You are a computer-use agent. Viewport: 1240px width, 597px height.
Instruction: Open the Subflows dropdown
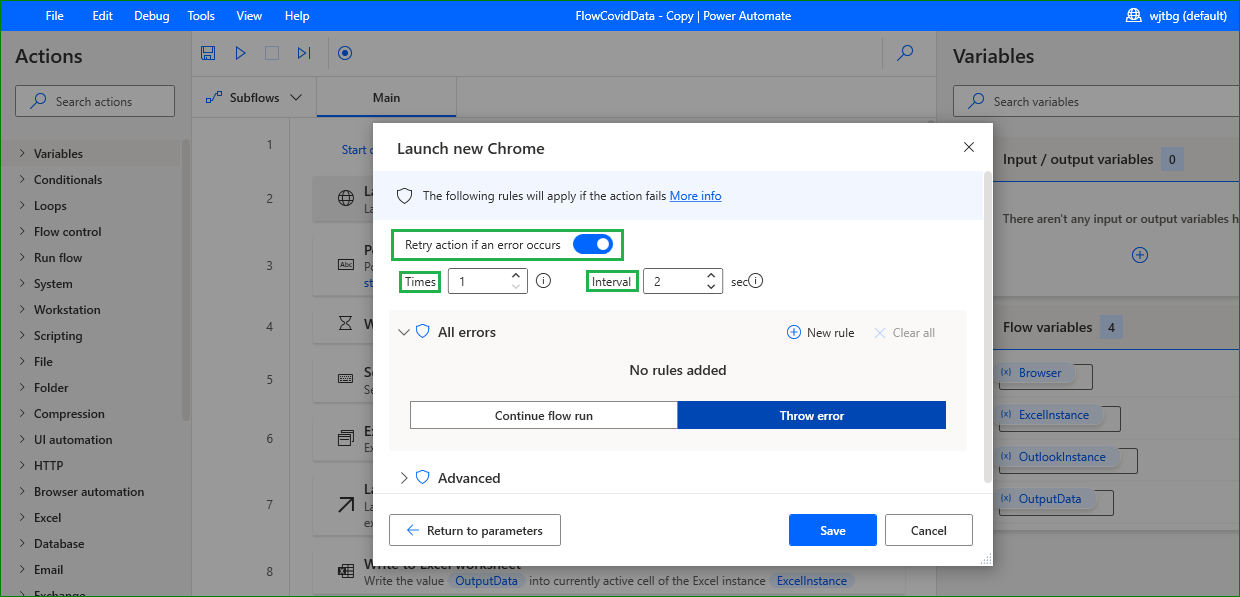click(x=253, y=97)
